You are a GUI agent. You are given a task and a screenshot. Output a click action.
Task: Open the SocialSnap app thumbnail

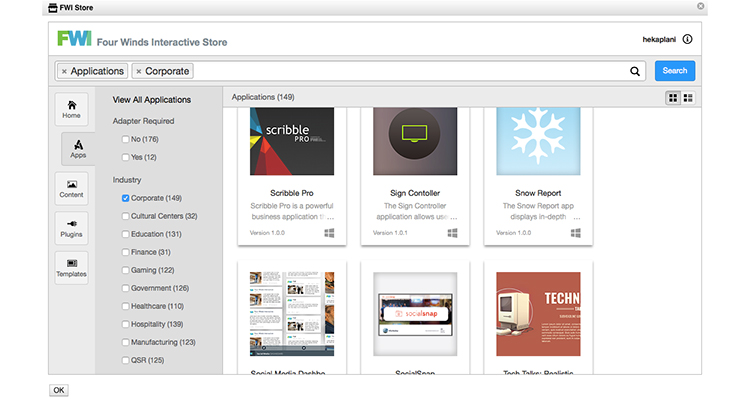click(x=415, y=314)
